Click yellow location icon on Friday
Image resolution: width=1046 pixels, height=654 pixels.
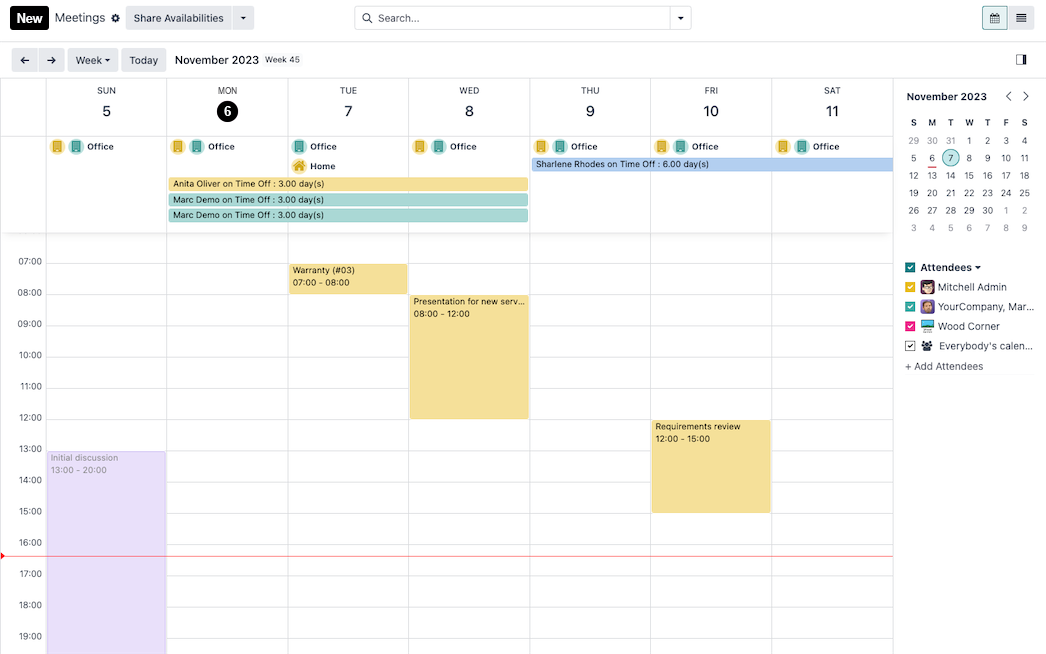click(662, 146)
